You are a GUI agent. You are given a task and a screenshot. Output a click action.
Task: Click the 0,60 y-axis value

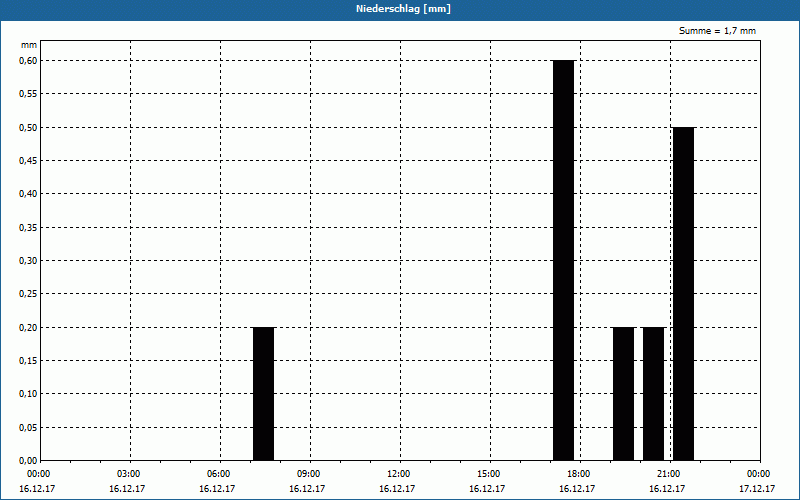[28, 61]
